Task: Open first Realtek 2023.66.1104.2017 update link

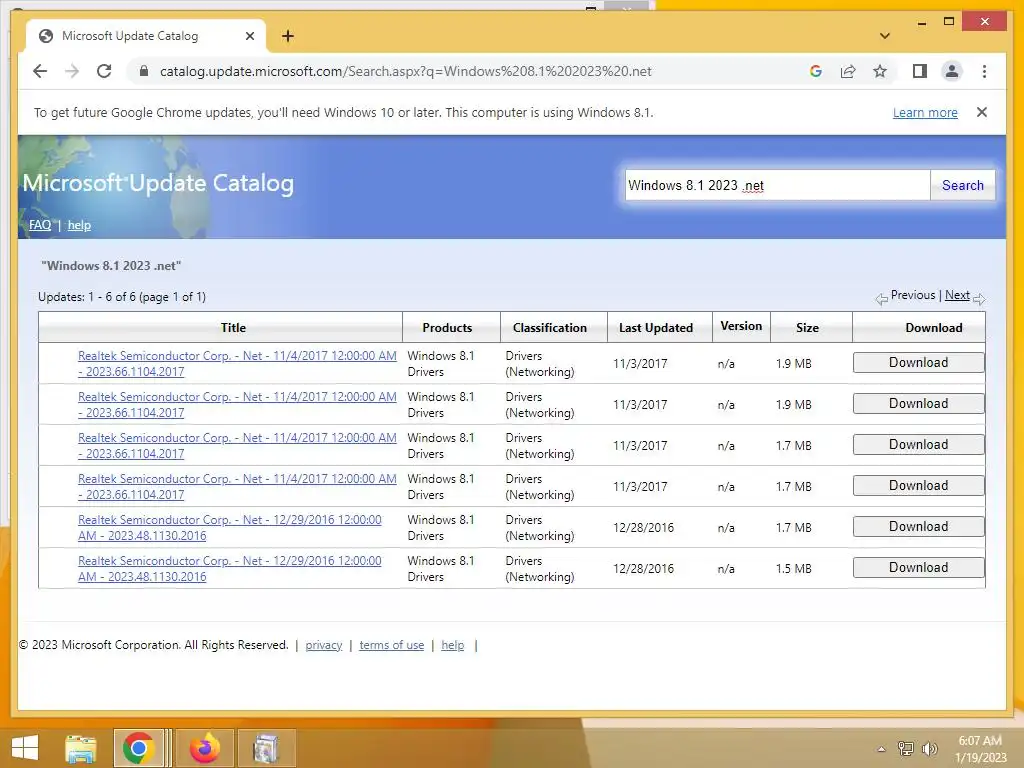Action: (237, 364)
